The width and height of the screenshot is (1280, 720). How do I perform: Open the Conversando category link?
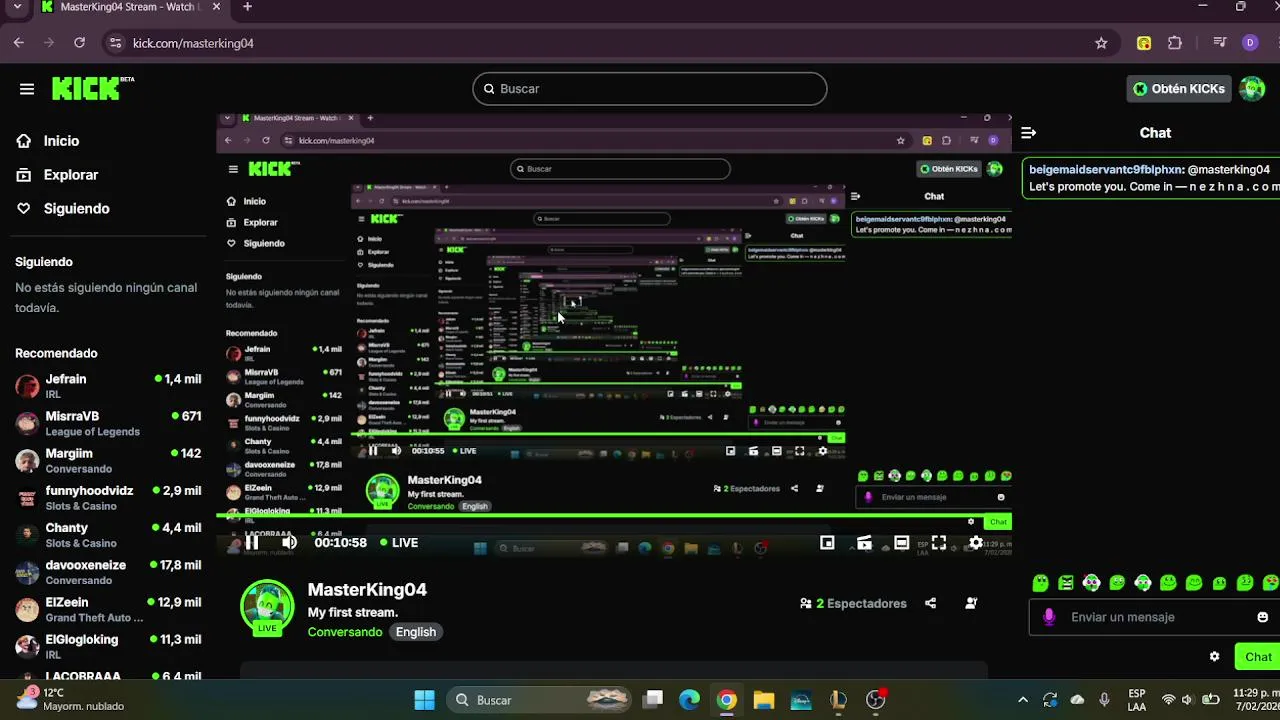(x=345, y=632)
